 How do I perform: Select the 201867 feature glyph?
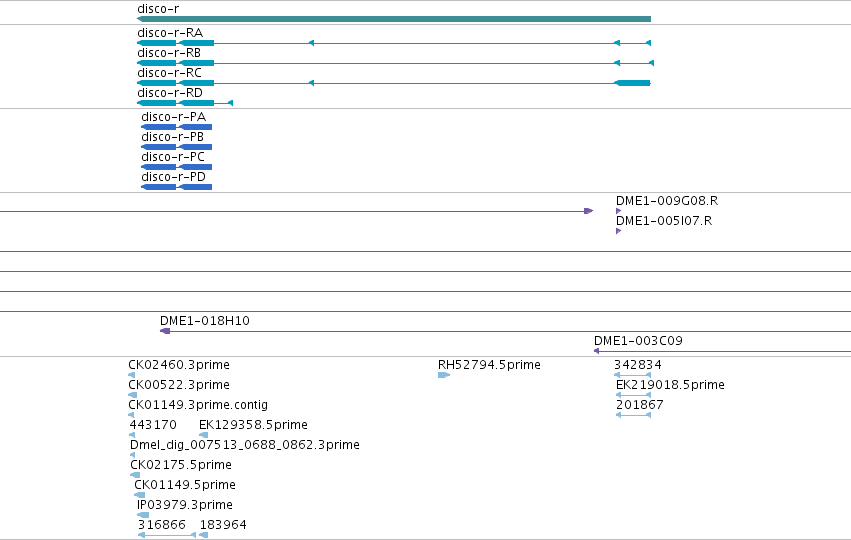[x=633, y=415]
